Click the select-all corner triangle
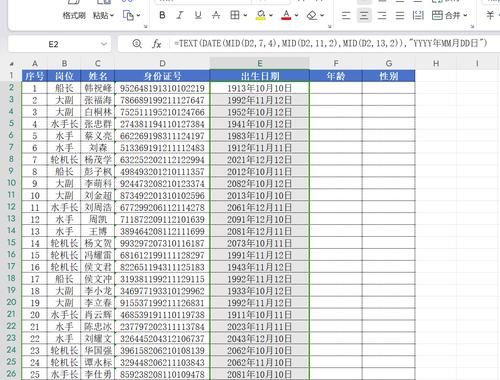The height and width of the screenshot is (380, 500). (12, 63)
